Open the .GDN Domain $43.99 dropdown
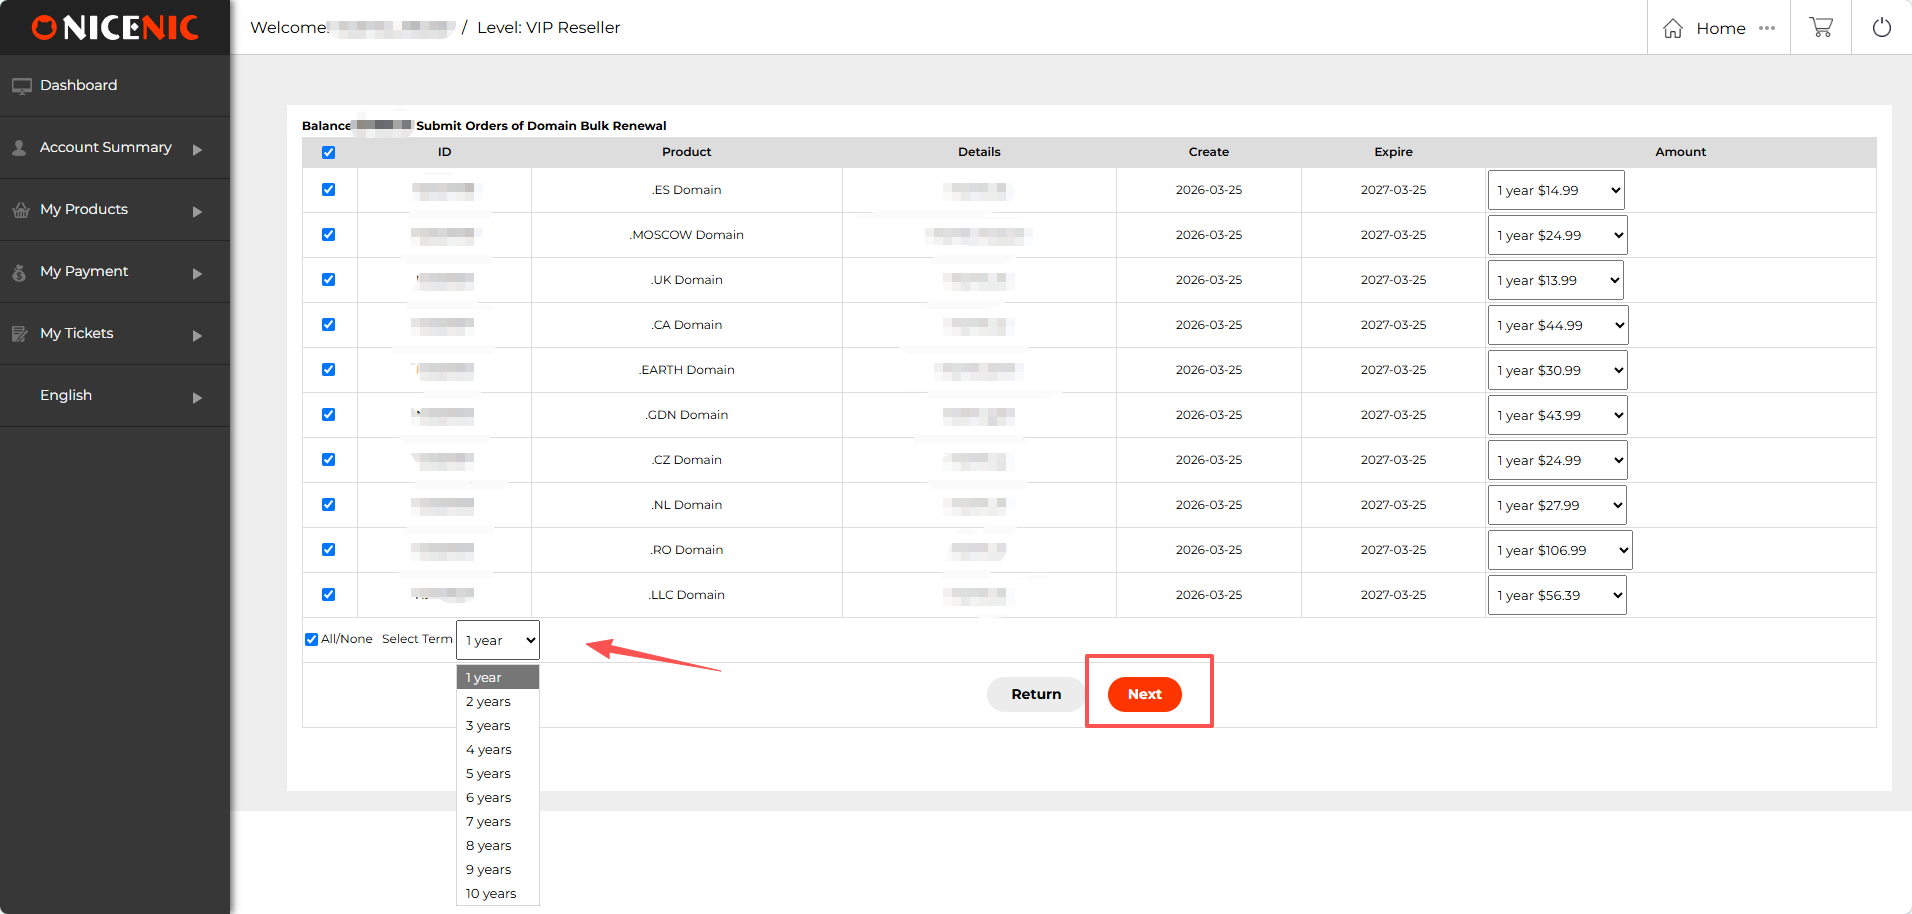Screen dimensions: 1912x914 [1557, 415]
